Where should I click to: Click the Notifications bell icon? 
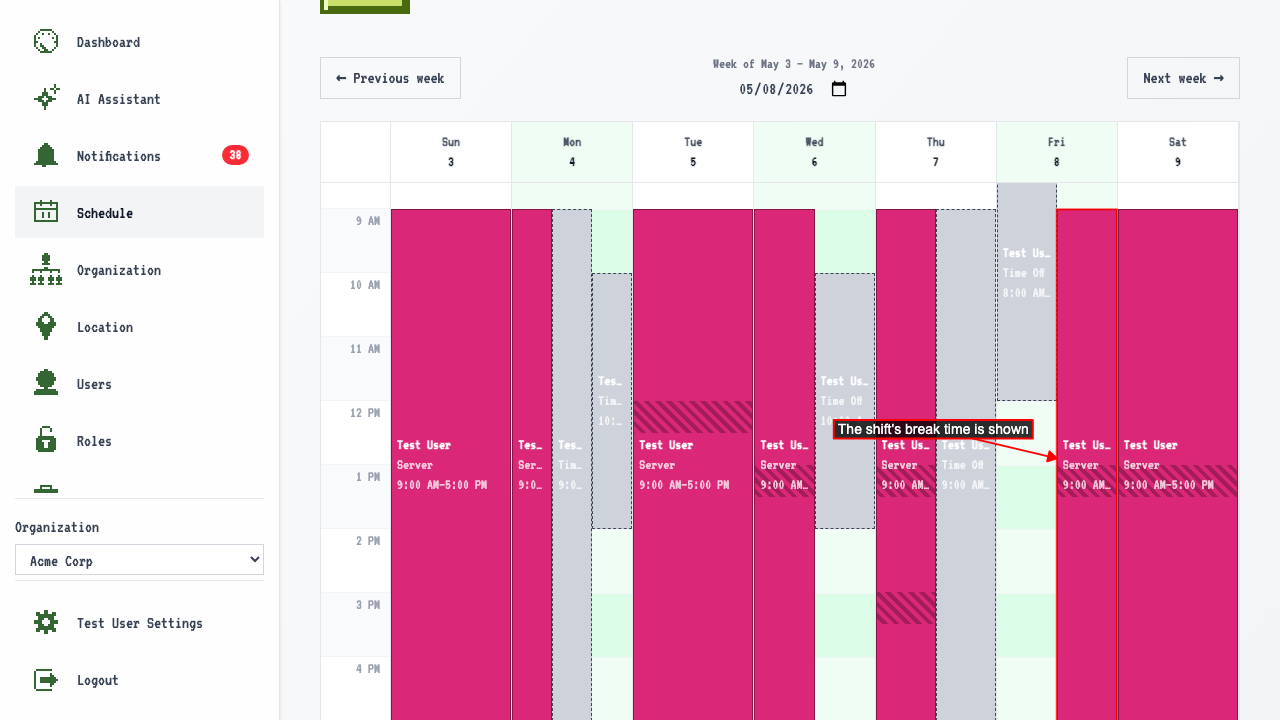pos(46,156)
